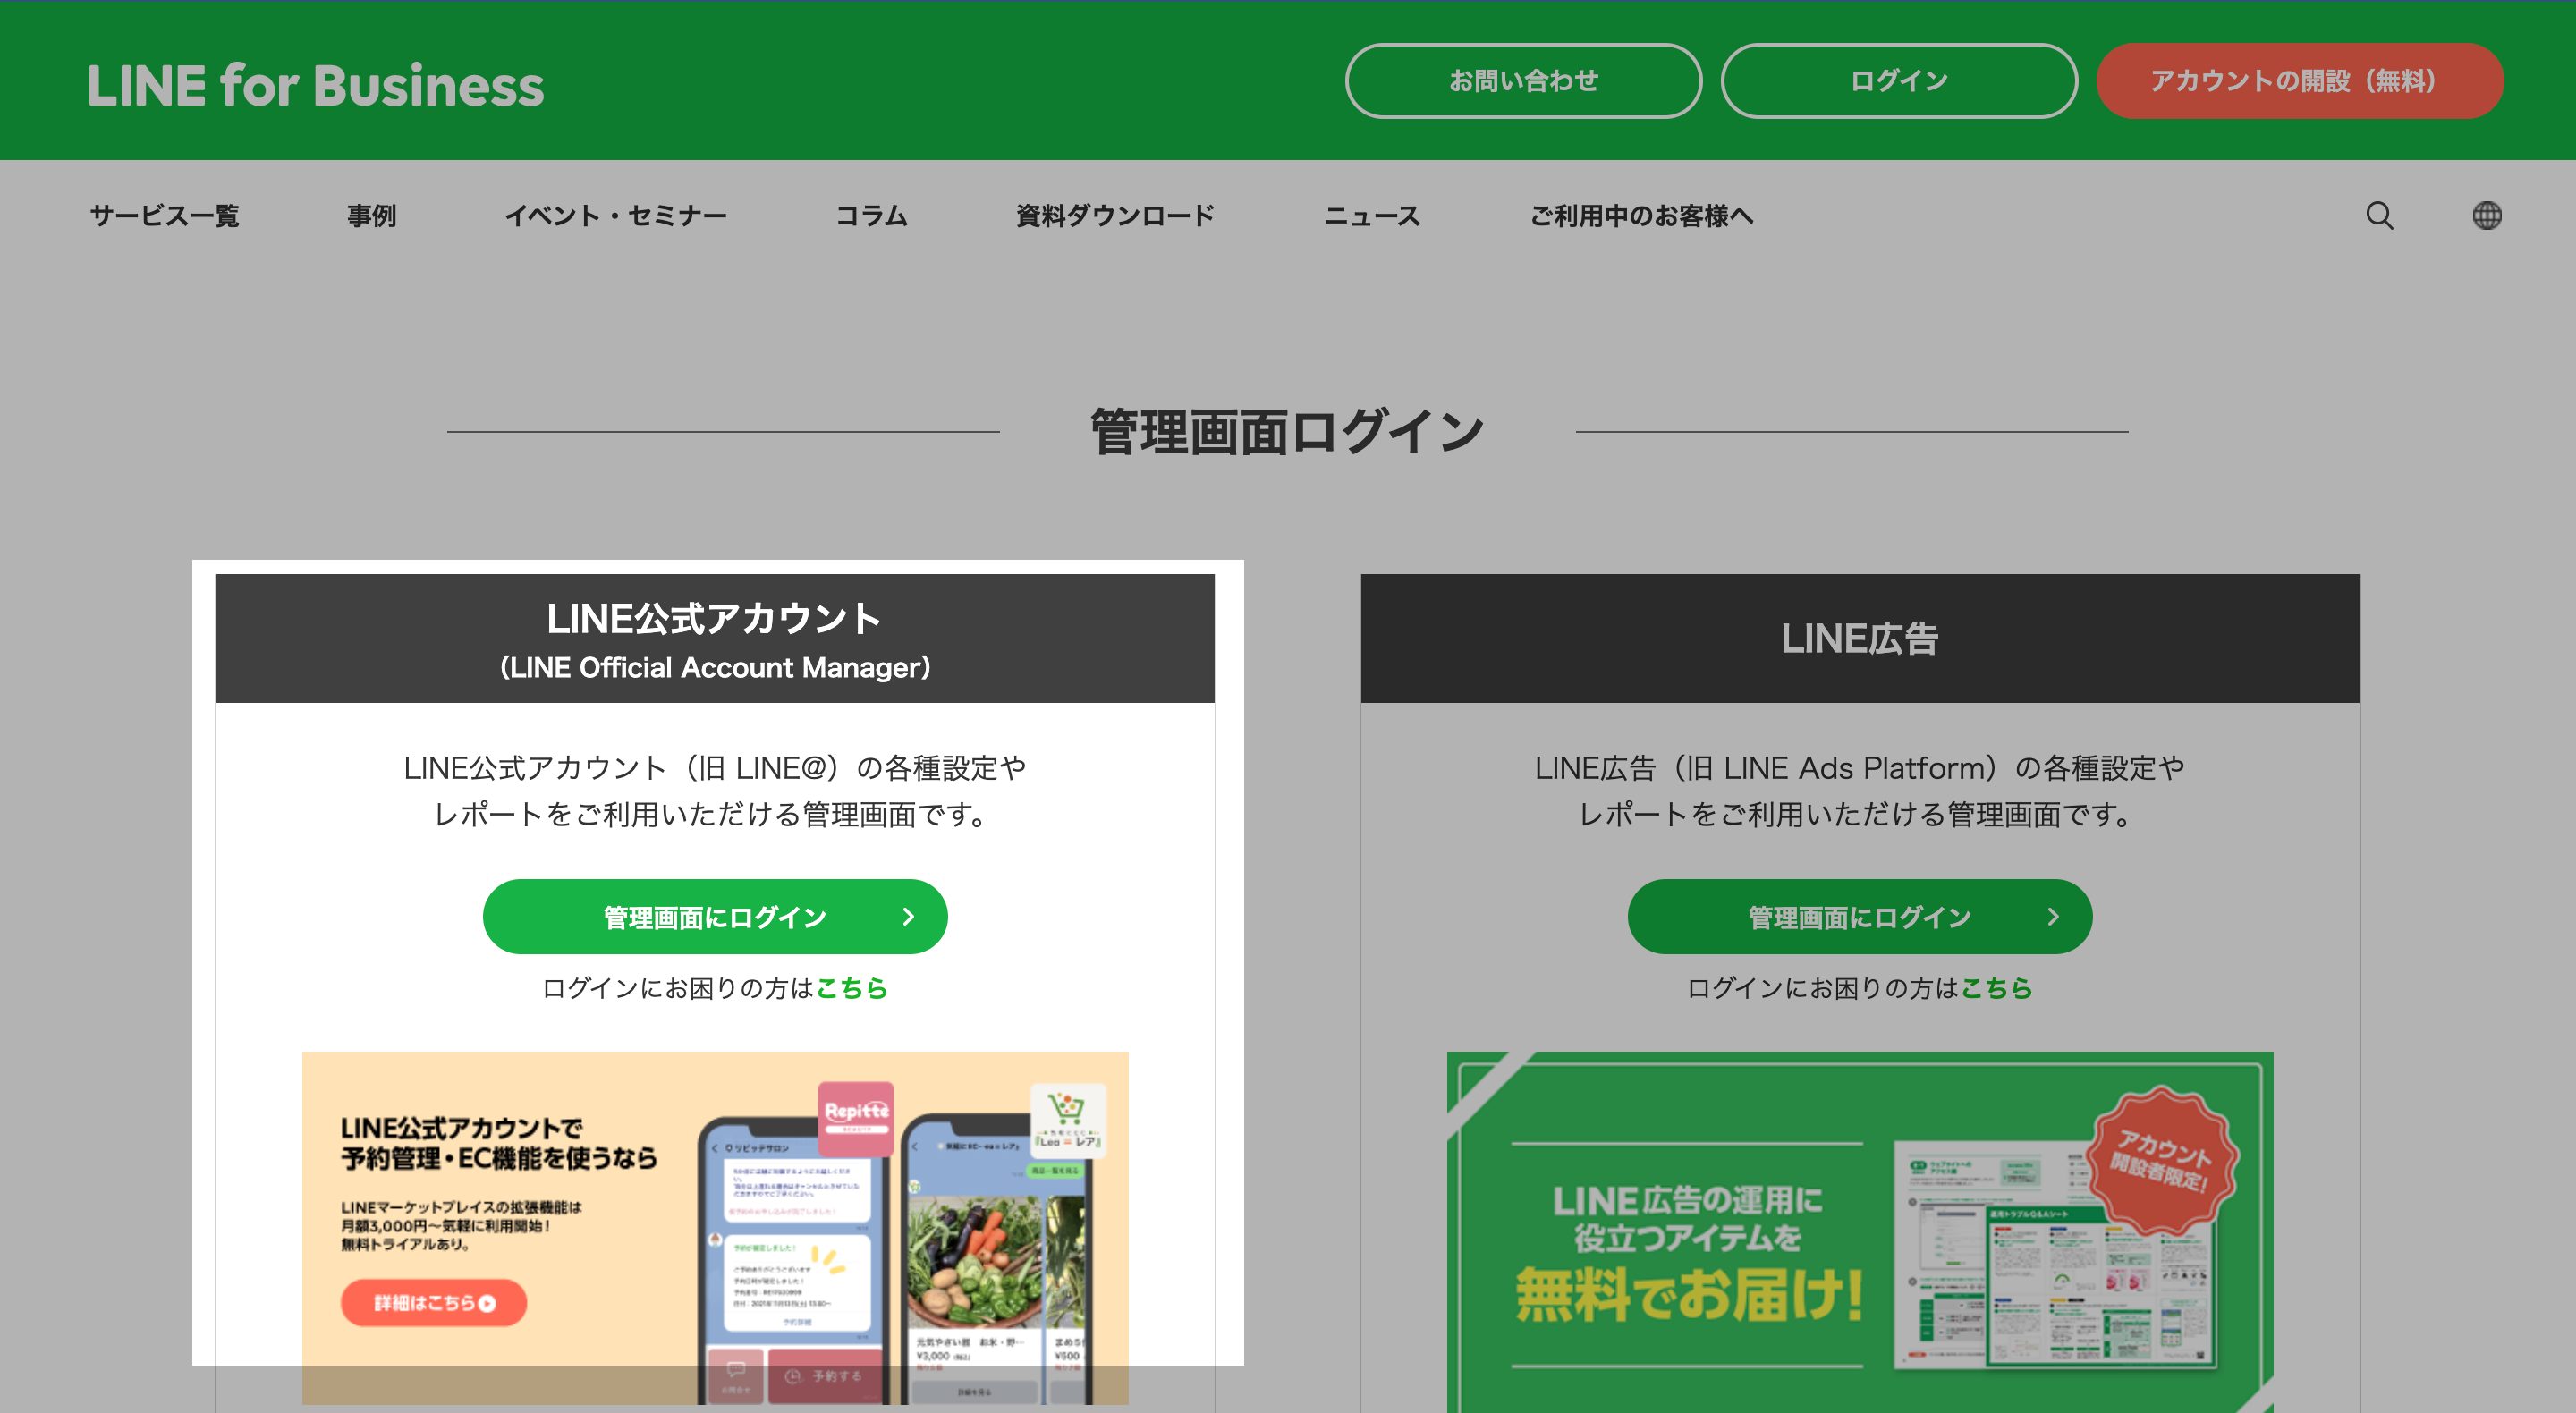Open サービス一覧 menu
Screen dimensions: 2576x1413
pyautogui.click(x=165, y=216)
